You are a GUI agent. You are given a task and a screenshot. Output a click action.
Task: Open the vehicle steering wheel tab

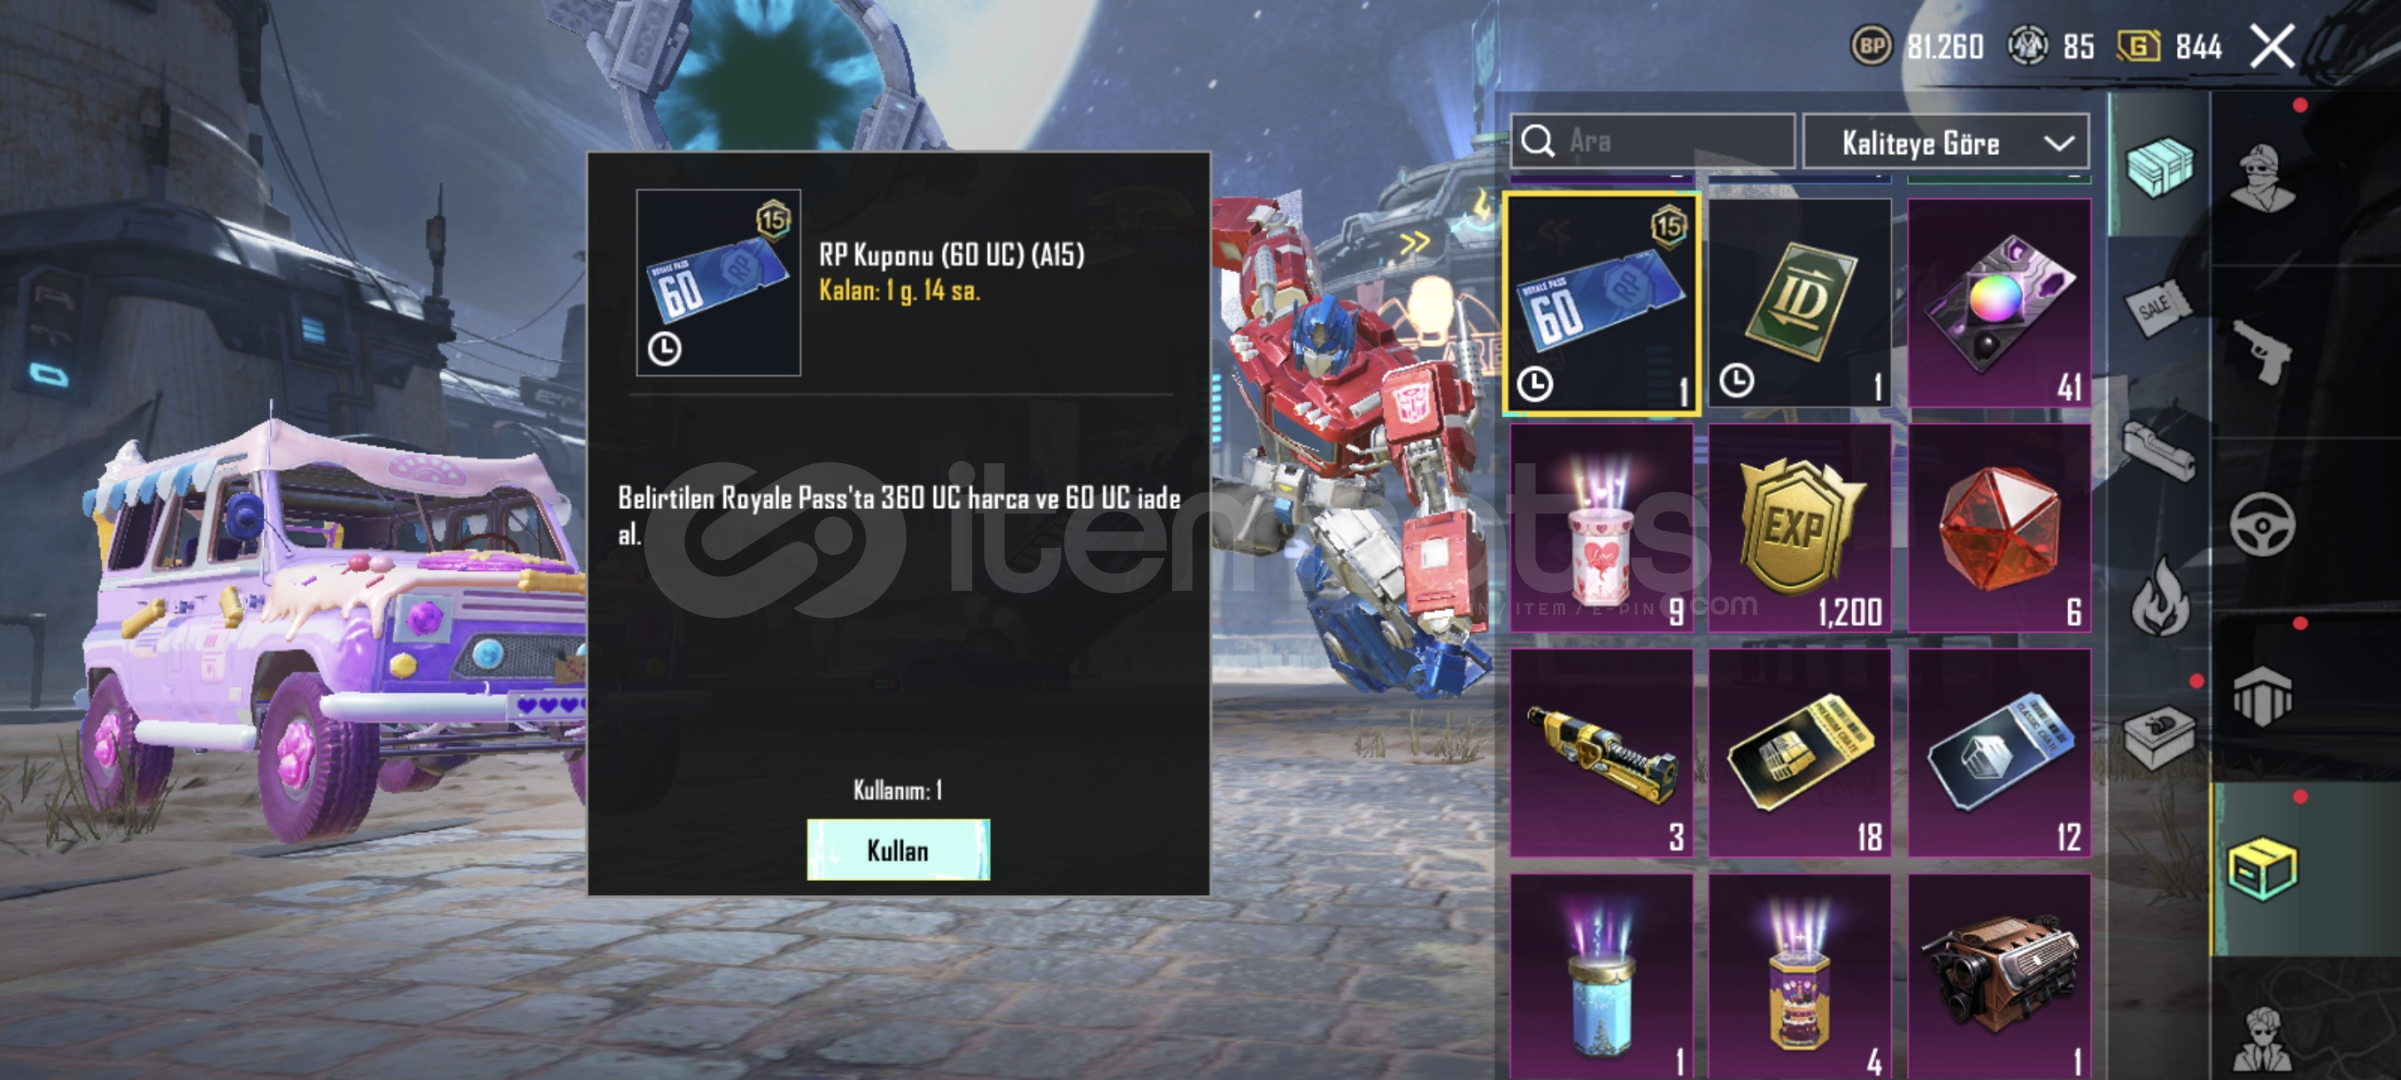point(2262,524)
